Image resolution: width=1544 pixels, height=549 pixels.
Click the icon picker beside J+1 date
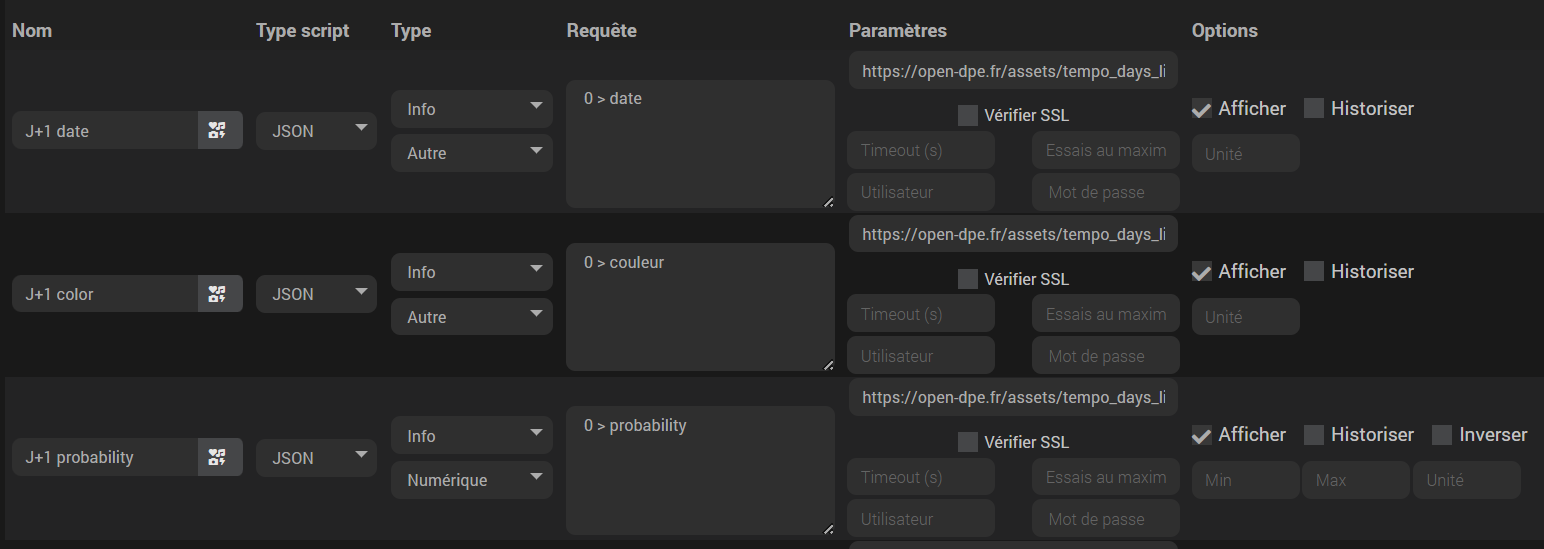tap(220, 130)
